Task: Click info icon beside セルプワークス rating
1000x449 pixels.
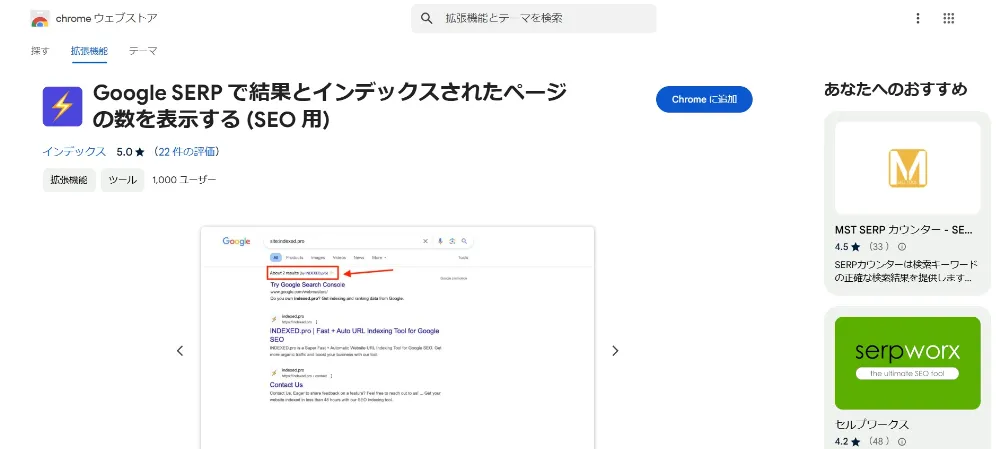Action: (902, 441)
